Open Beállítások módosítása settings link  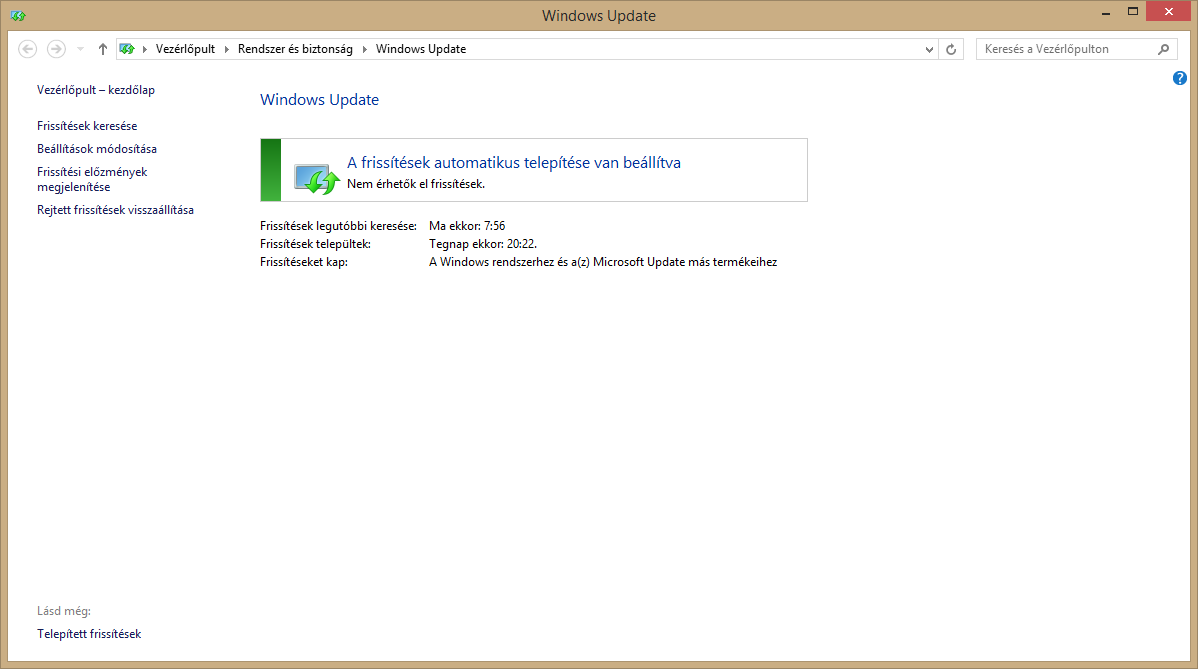(97, 149)
